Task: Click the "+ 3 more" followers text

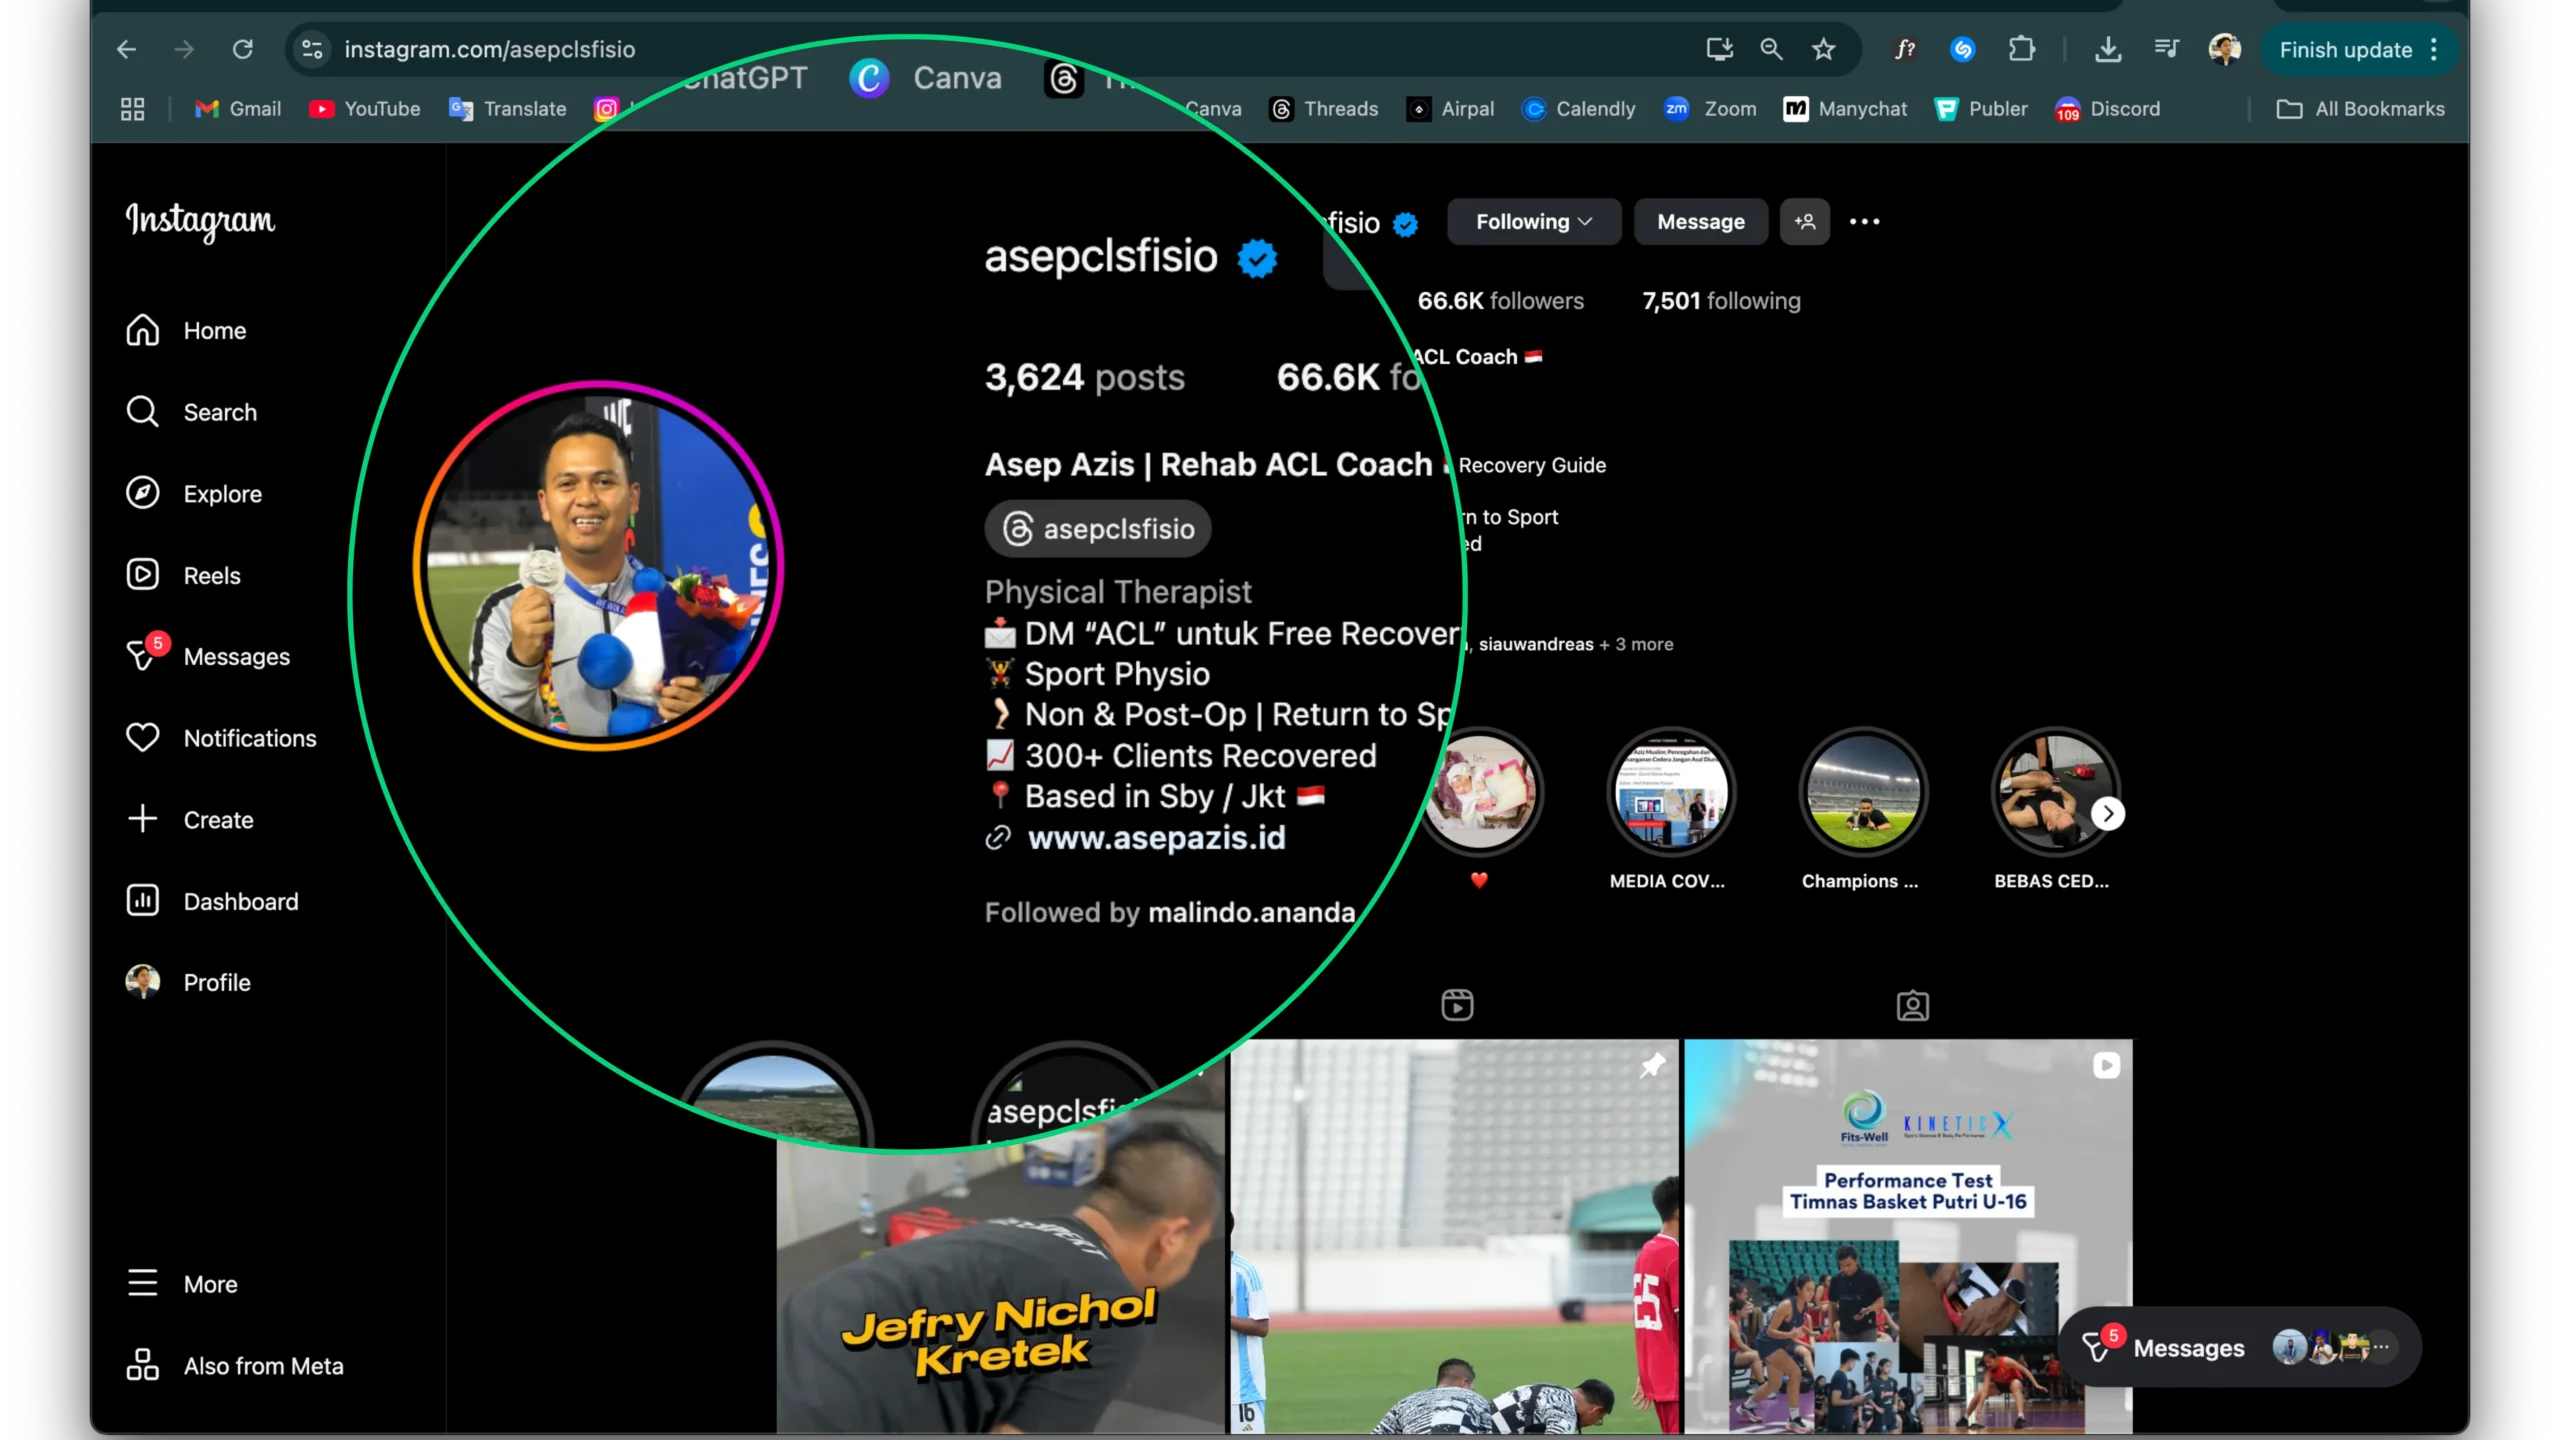Action: (1636, 644)
